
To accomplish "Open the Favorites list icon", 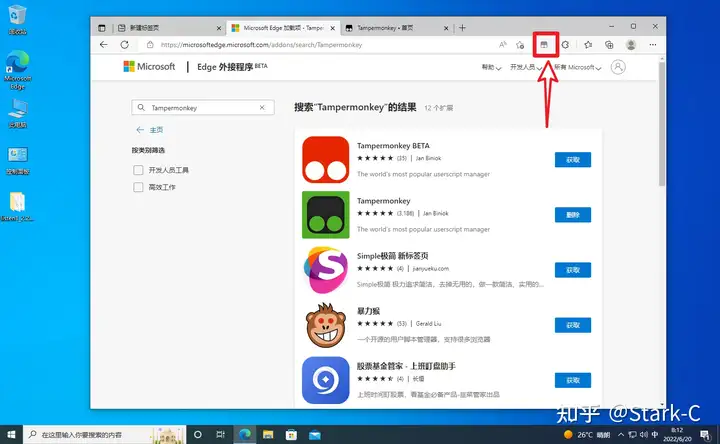I will coord(588,45).
